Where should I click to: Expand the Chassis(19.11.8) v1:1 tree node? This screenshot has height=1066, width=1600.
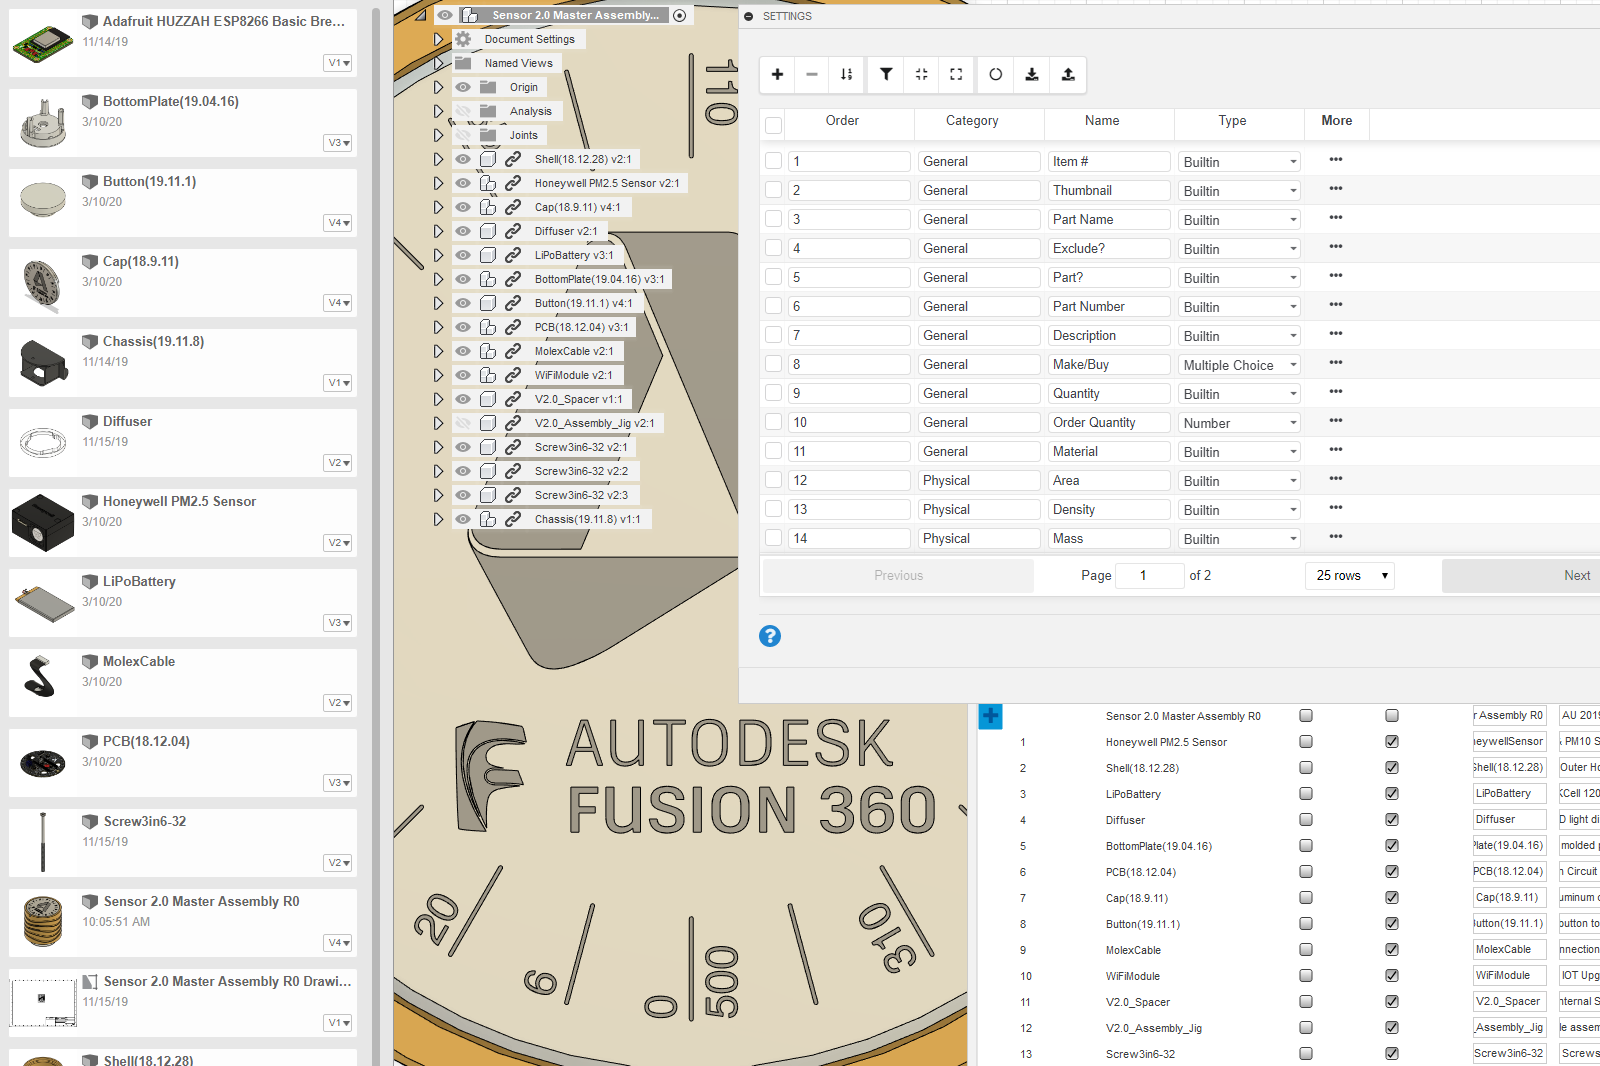[438, 519]
